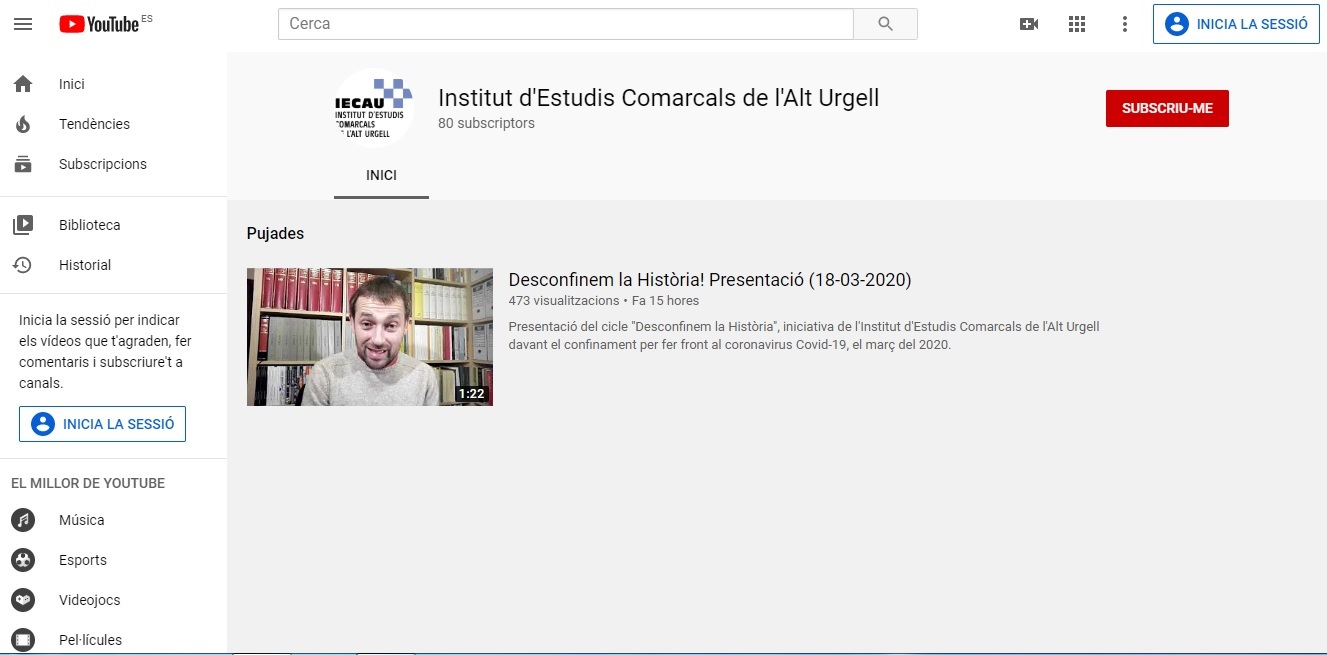1327x655 pixels.
Task: Open Música under El millor de YouTube
Action: (81, 520)
